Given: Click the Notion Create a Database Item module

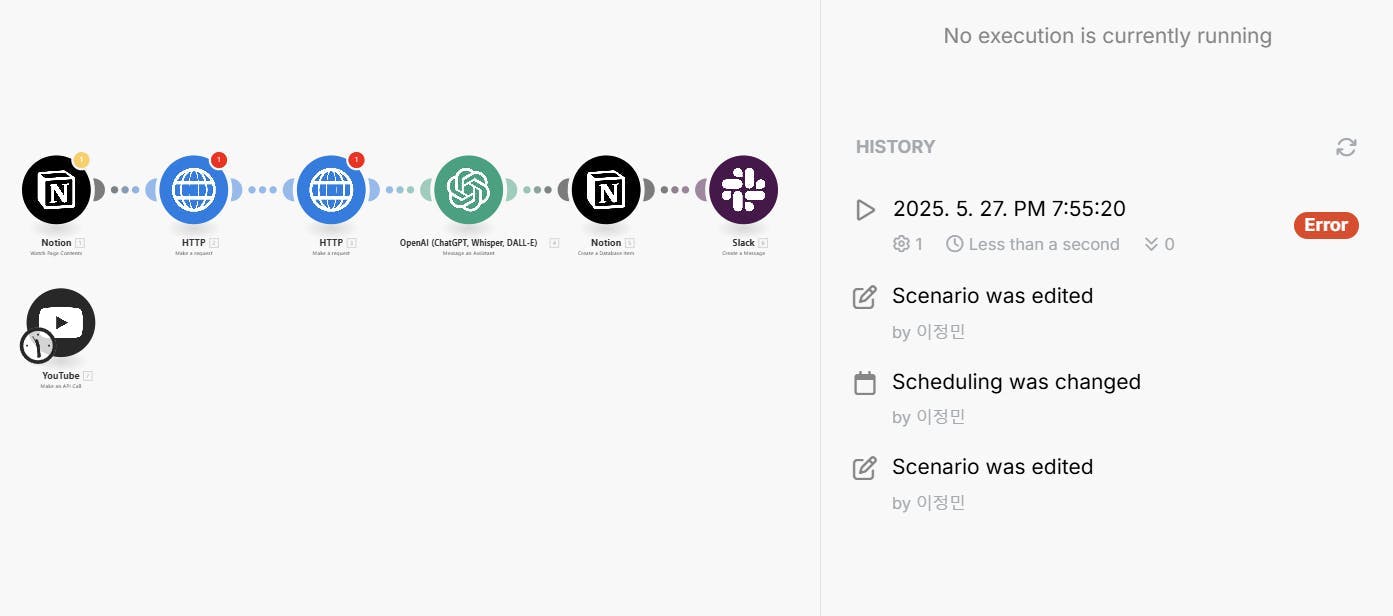Looking at the screenshot, I should click(606, 190).
